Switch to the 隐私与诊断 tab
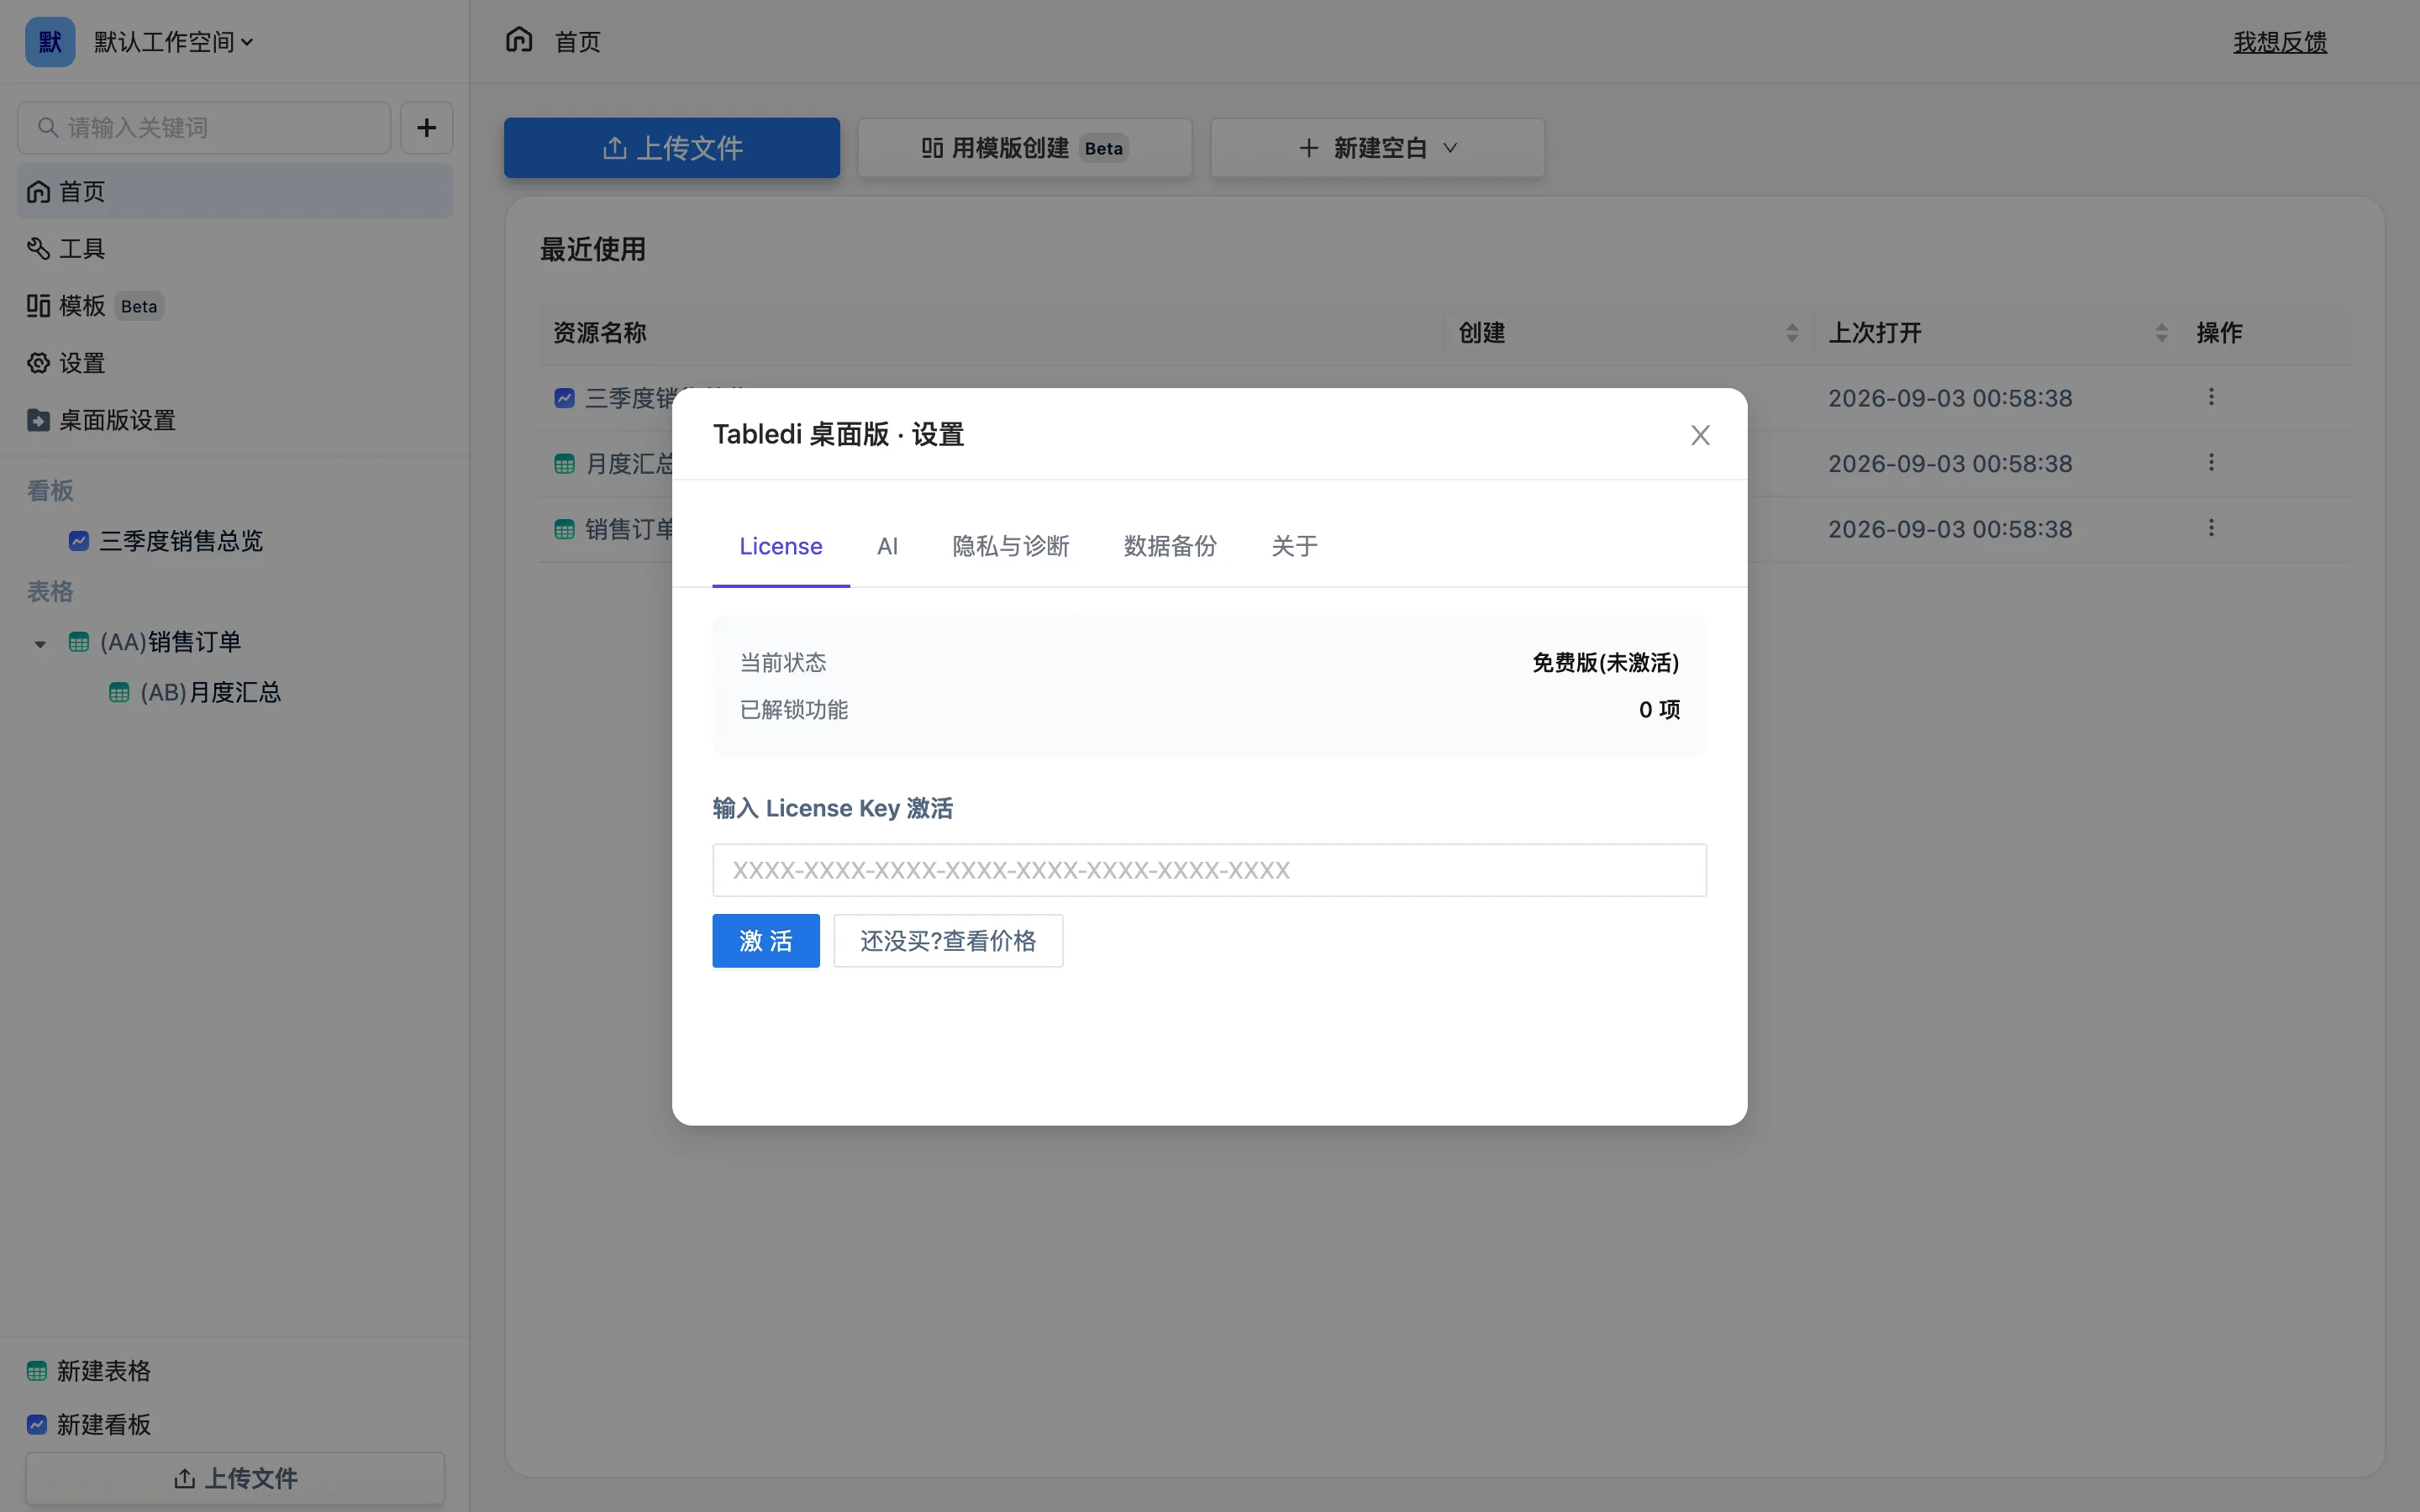 point(1011,546)
